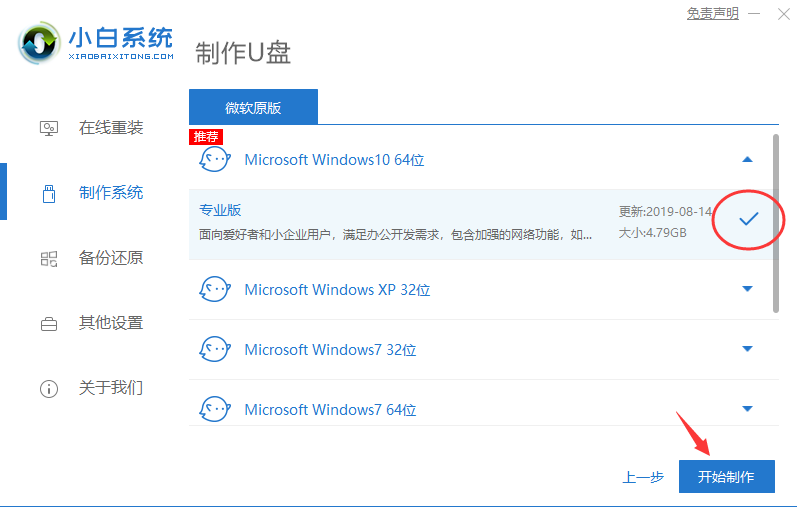Expand the Windows7 64位 arrow

click(x=747, y=409)
